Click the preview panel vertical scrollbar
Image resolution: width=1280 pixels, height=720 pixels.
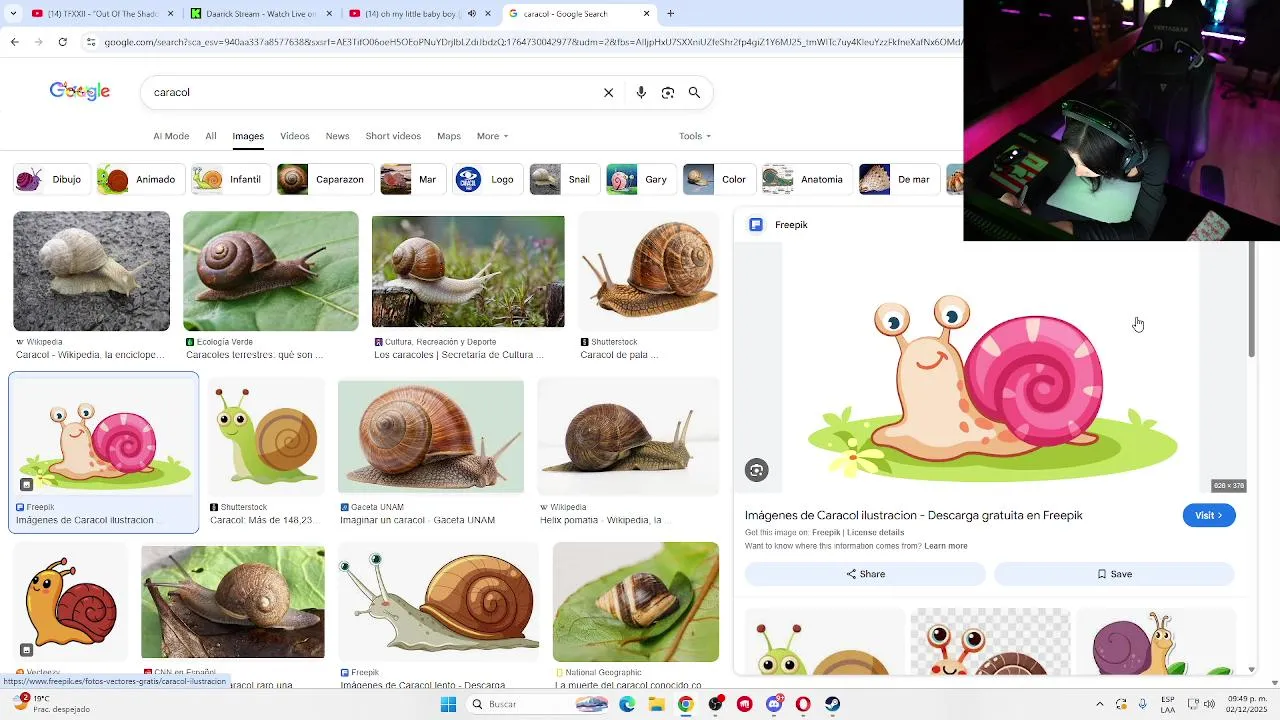coord(1251,300)
